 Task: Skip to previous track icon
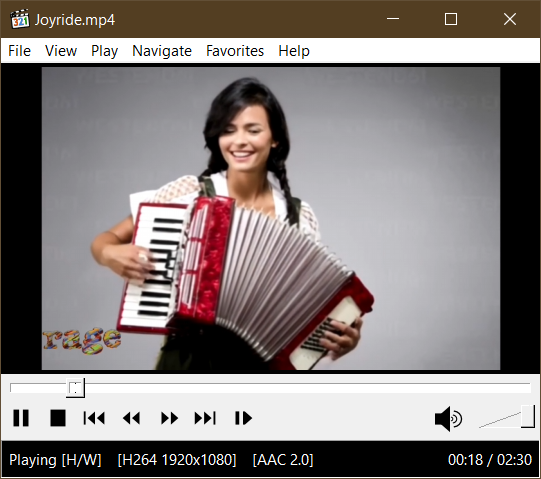(94, 418)
